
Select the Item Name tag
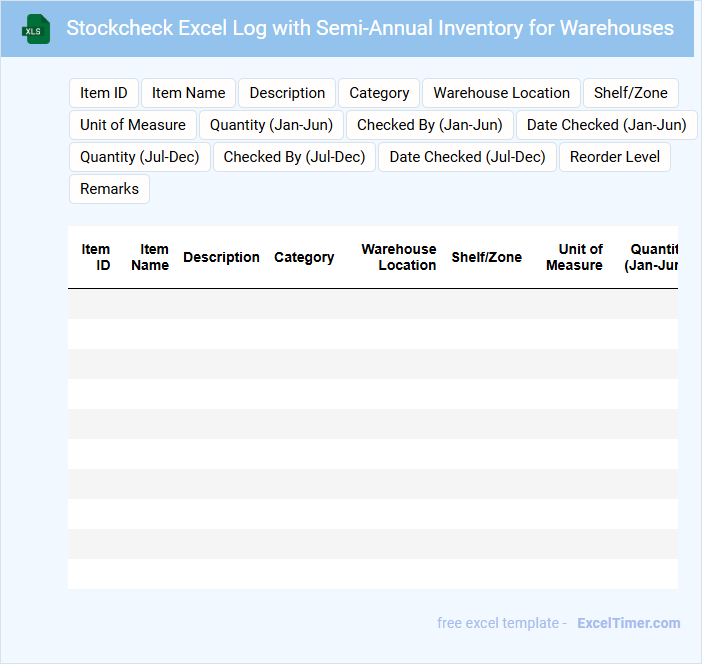coord(189,93)
